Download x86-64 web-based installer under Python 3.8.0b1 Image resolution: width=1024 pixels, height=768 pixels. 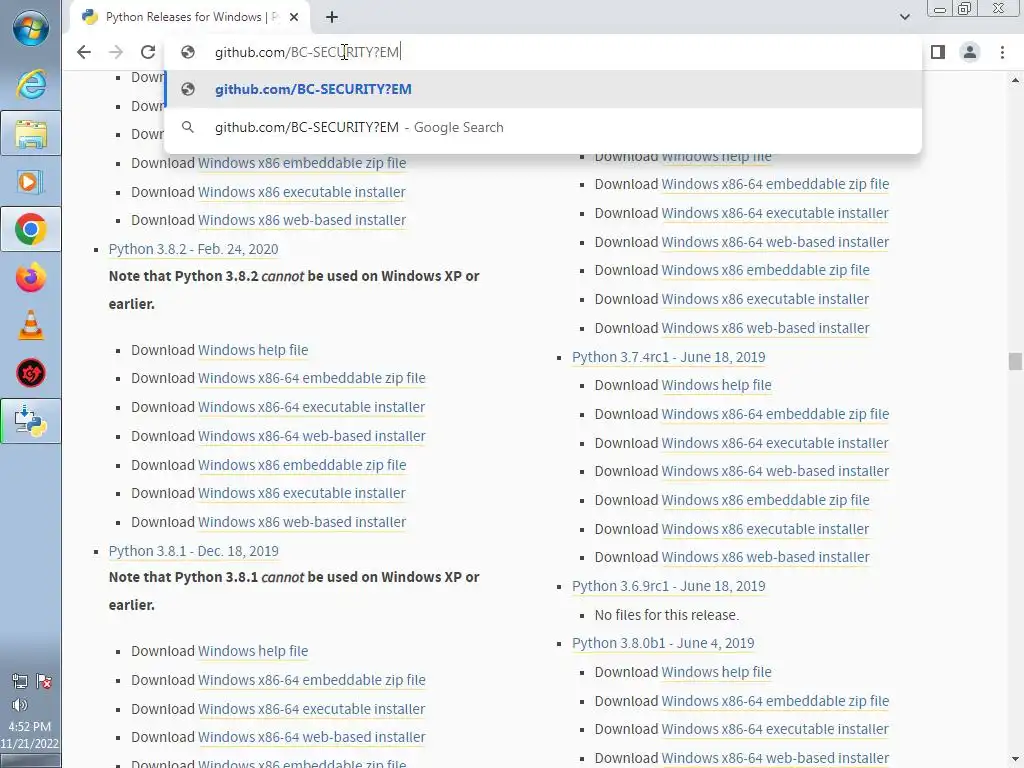(x=775, y=758)
